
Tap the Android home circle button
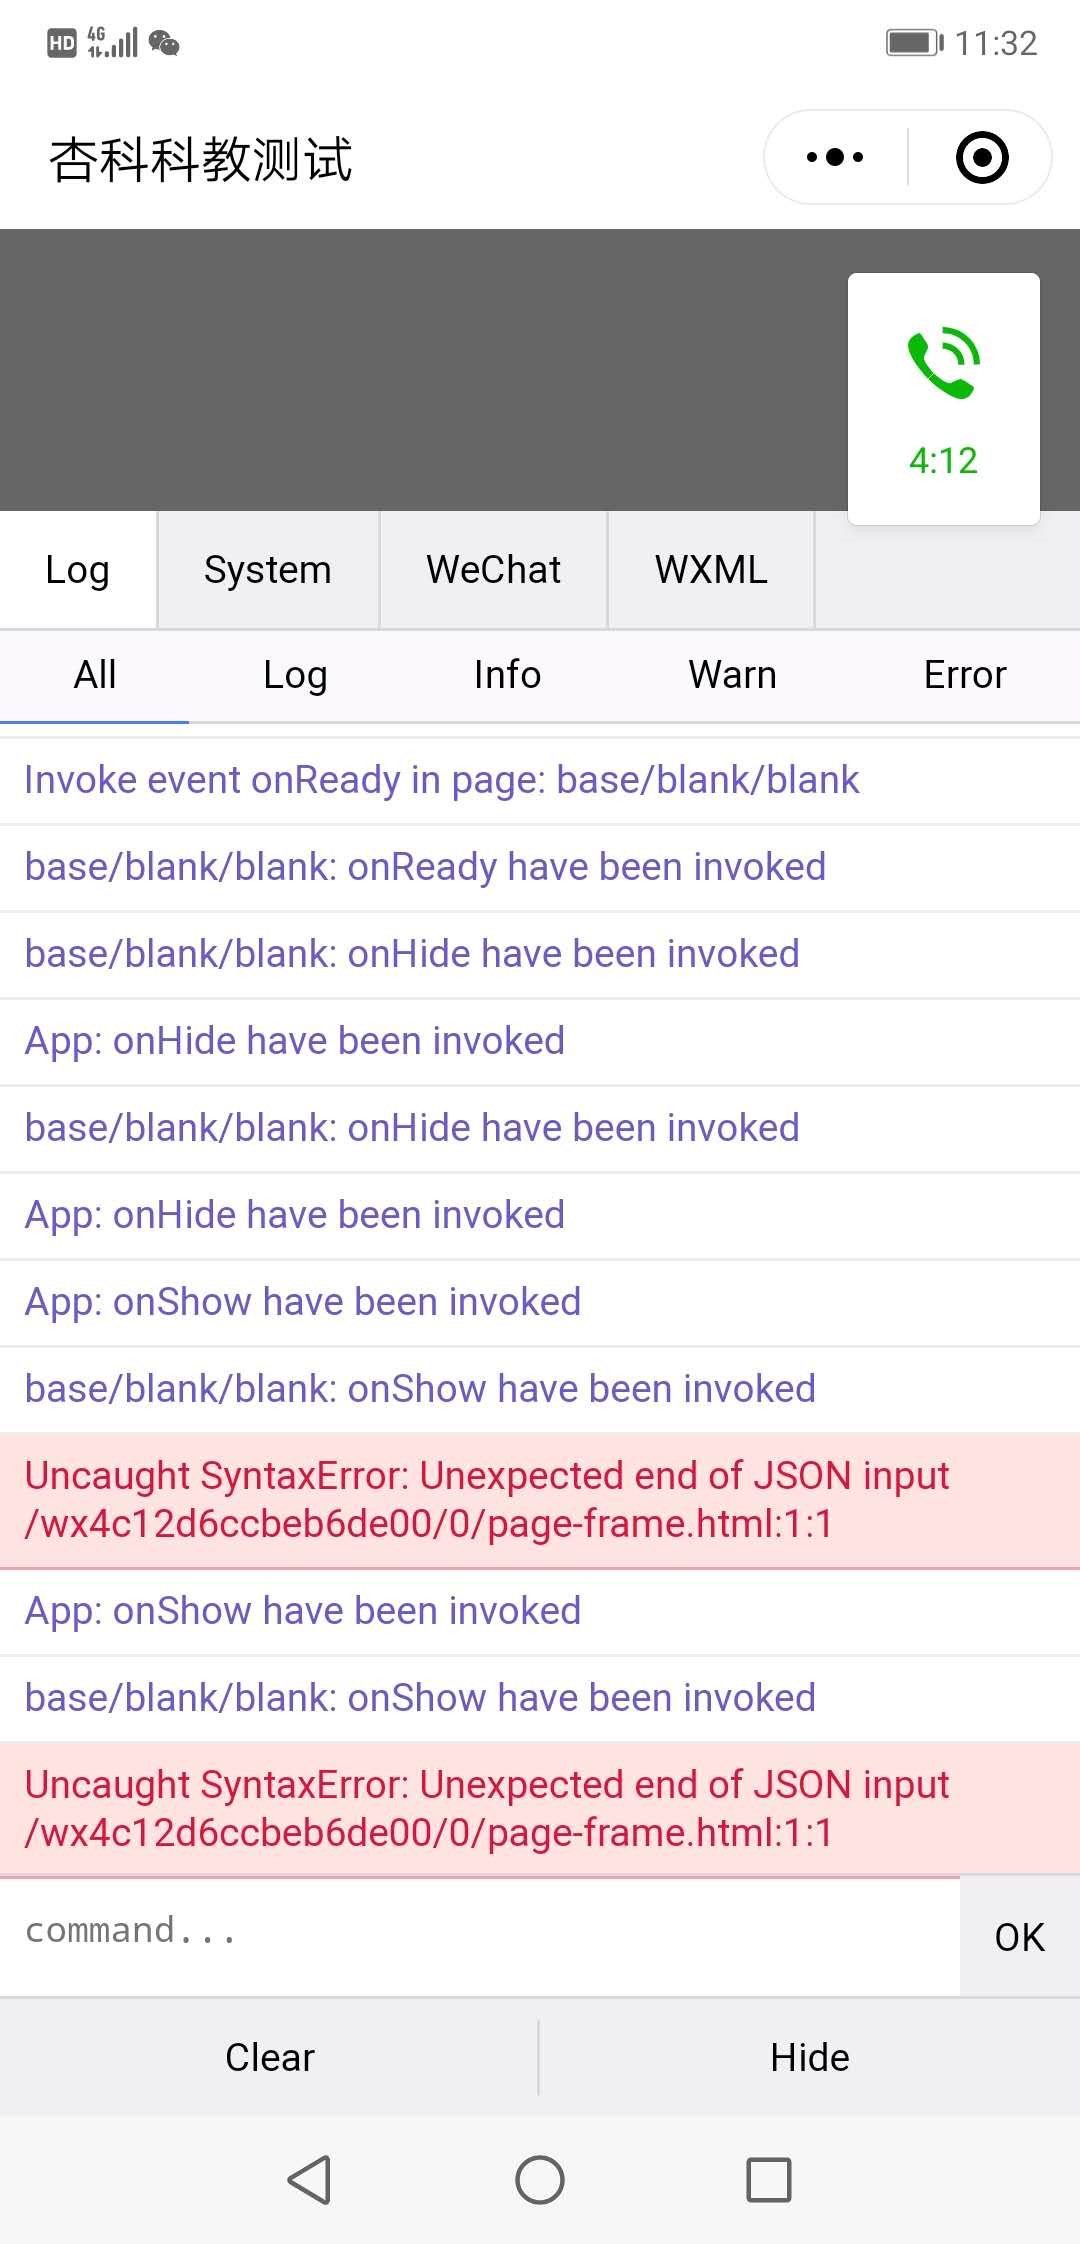coord(540,2179)
